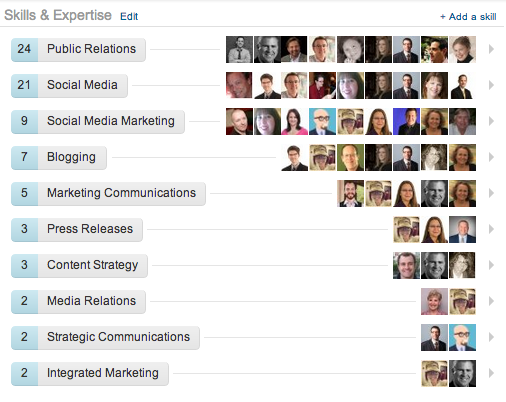Expand endorsers arrow for Public Relations row
Screen dimensions: 506x402
tap(491, 49)
